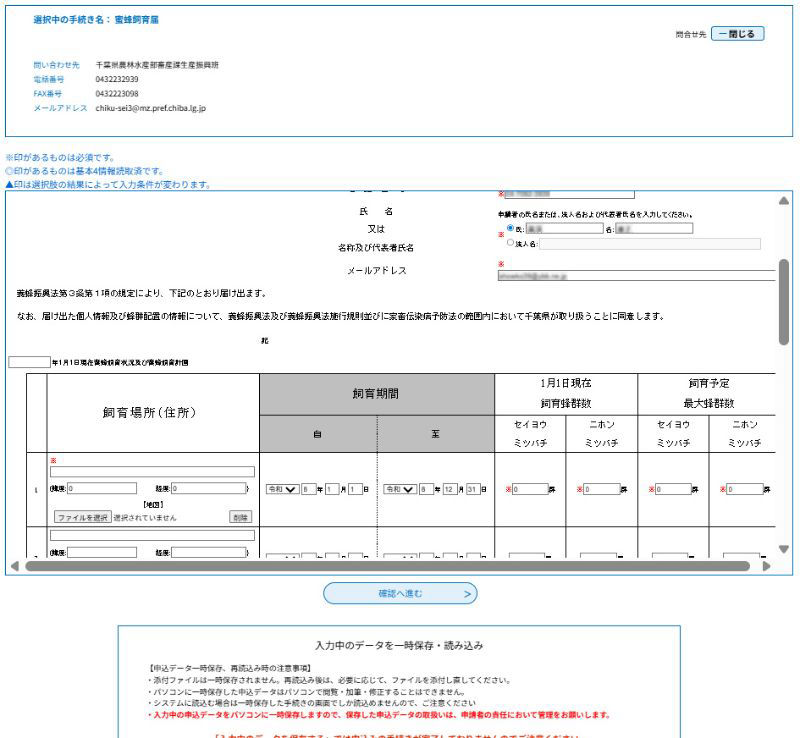Click the 法人名 text input field
Screen dimensions: 800x738
point(649,243)
